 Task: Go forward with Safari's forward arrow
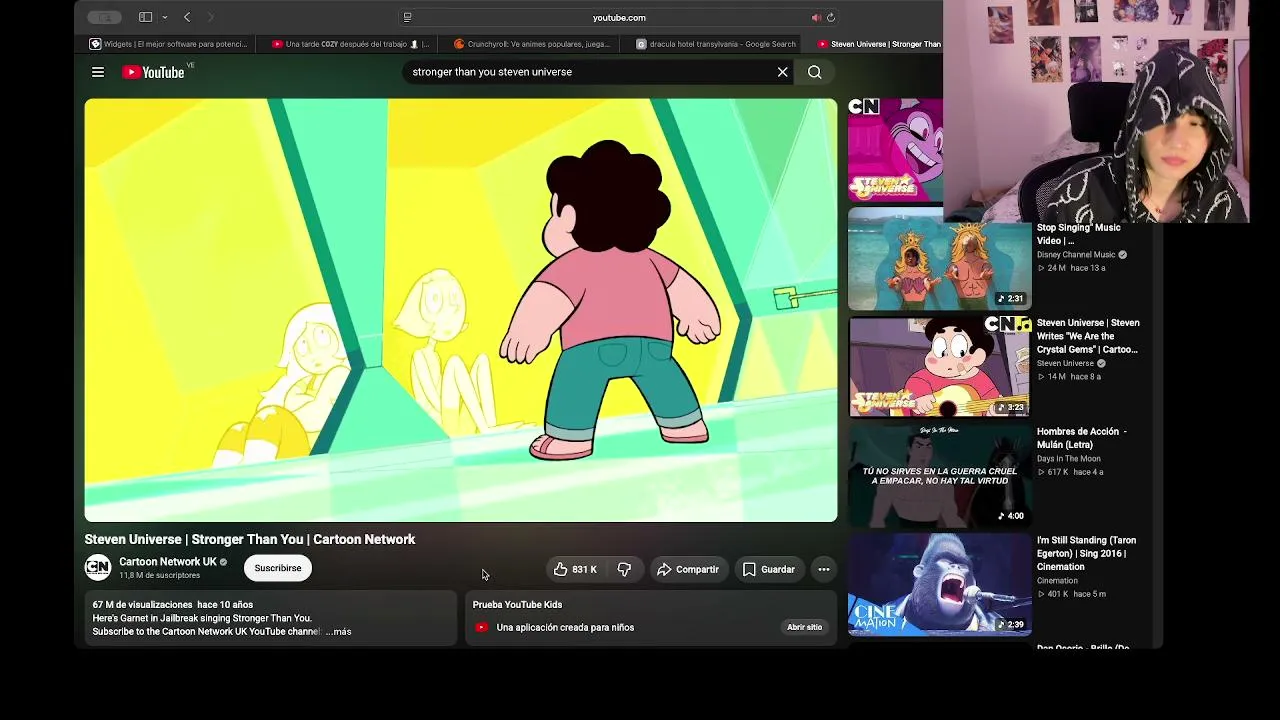tap(210, 17)
